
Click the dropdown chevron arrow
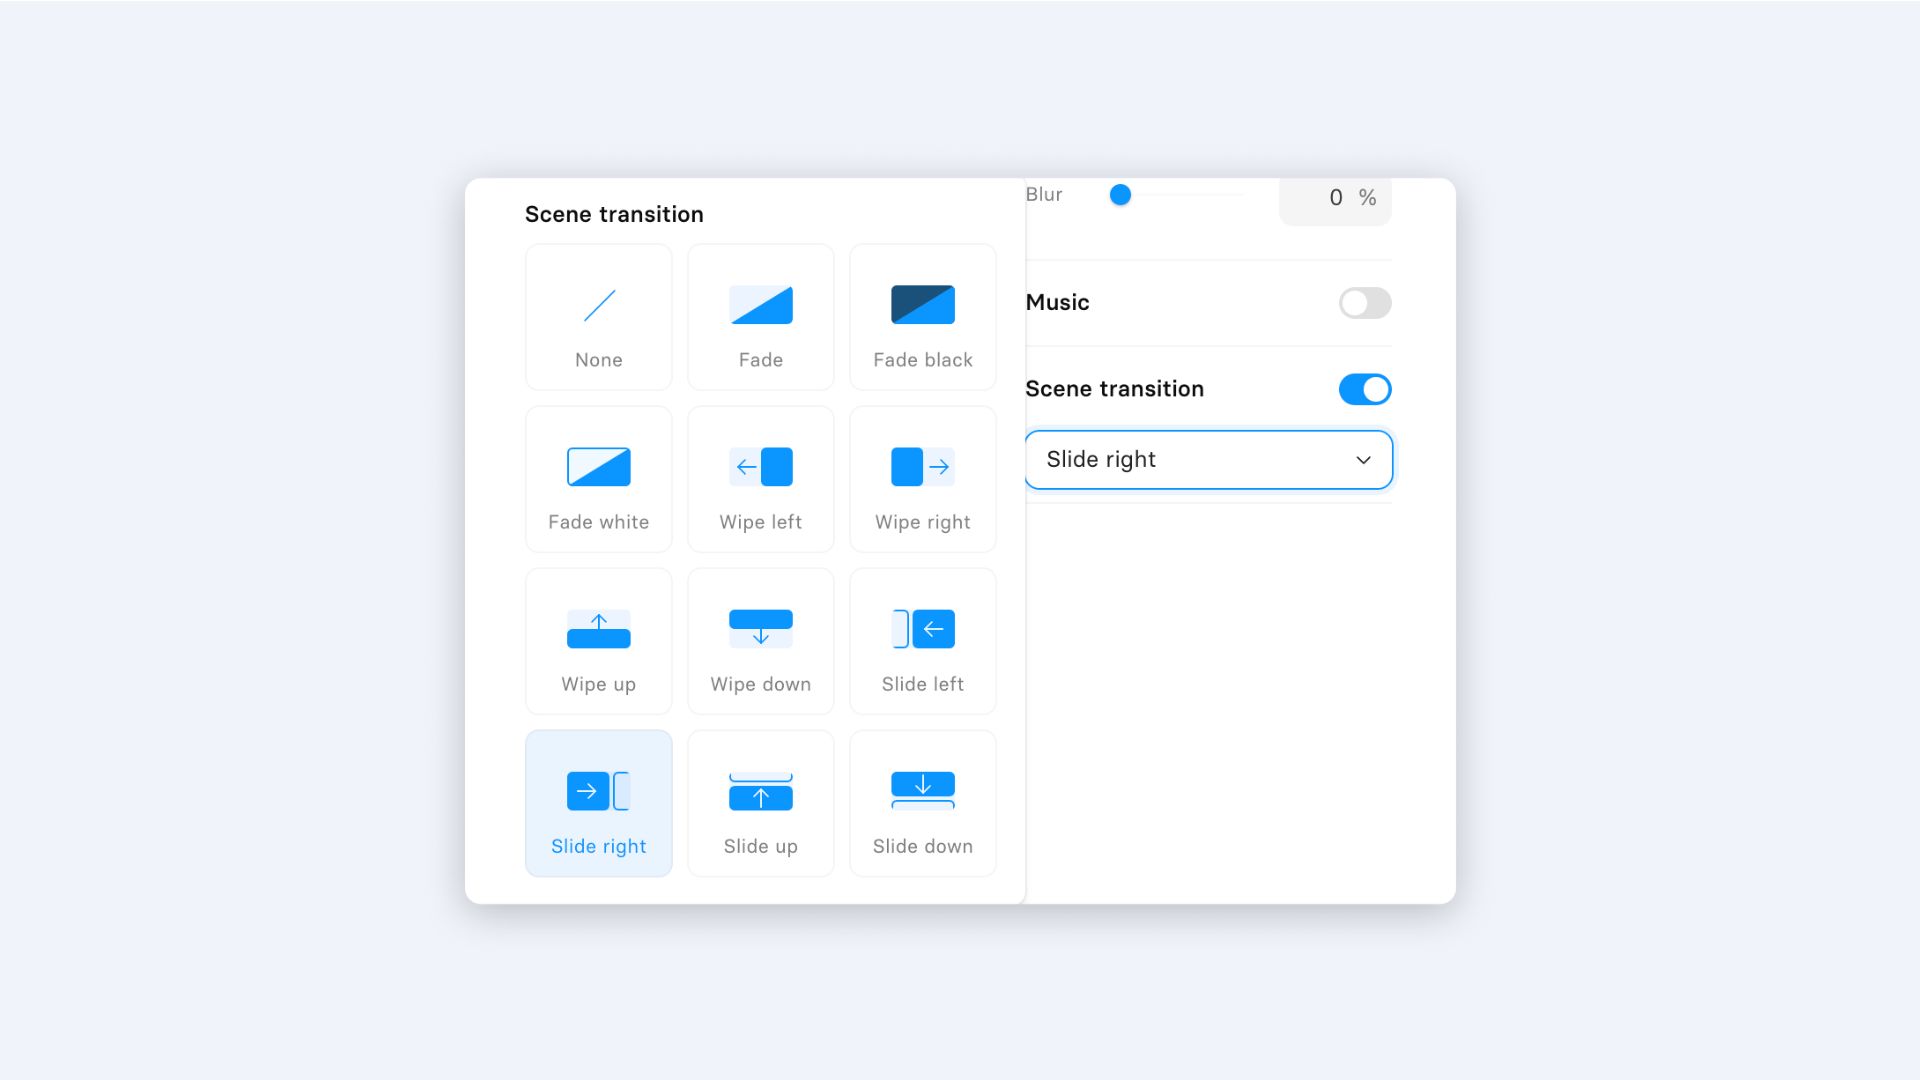click(x=1362, y=460)
